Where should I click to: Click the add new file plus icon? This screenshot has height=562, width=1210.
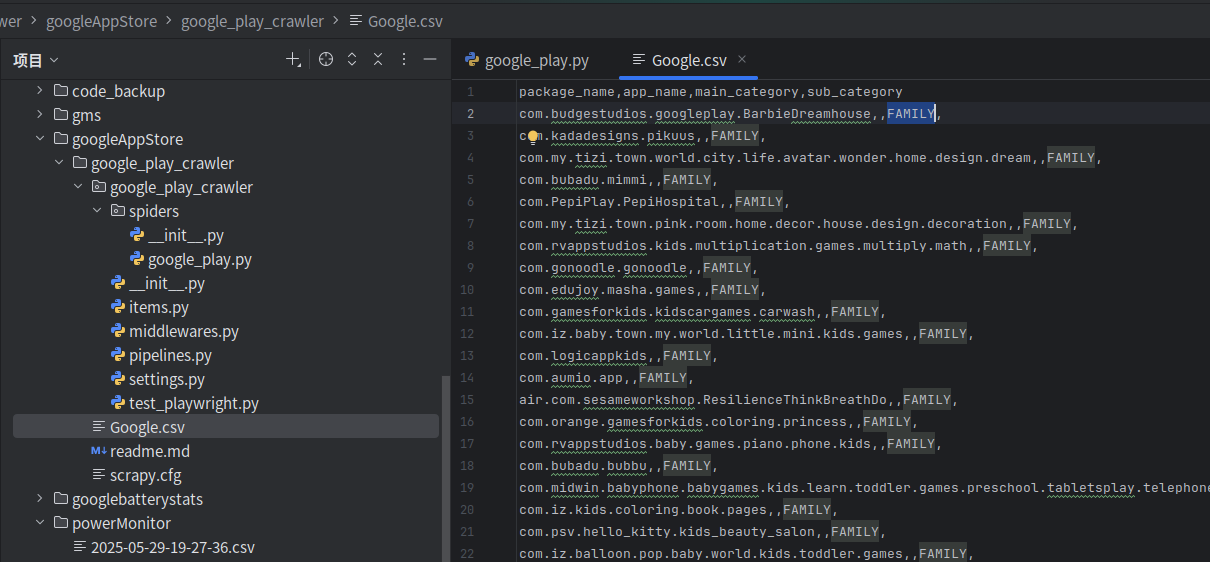point(293,60)
